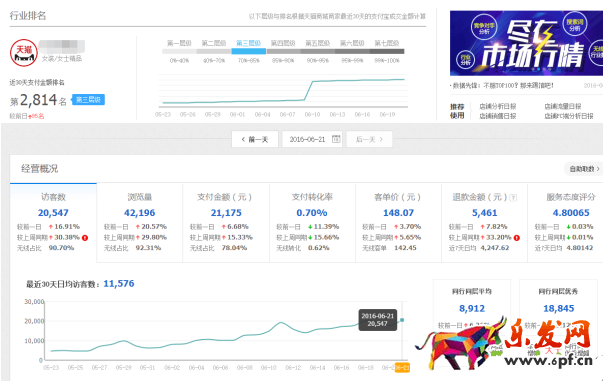Go to previous day with 前一天
The width and height of the screenshot is (603, 381).
pyautogui.click(x=255, y=139)
